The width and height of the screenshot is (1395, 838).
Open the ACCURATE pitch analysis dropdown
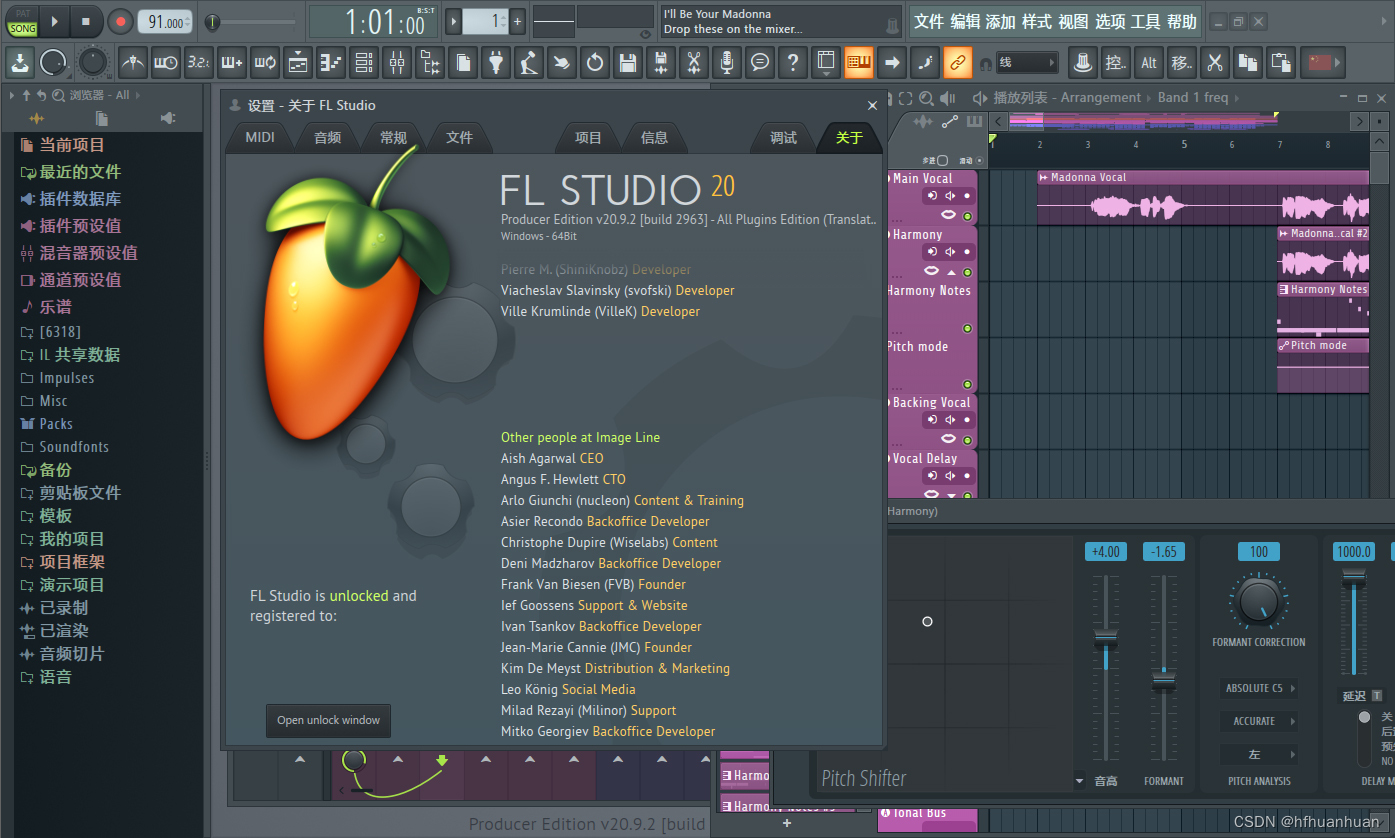coord(1259,721)
